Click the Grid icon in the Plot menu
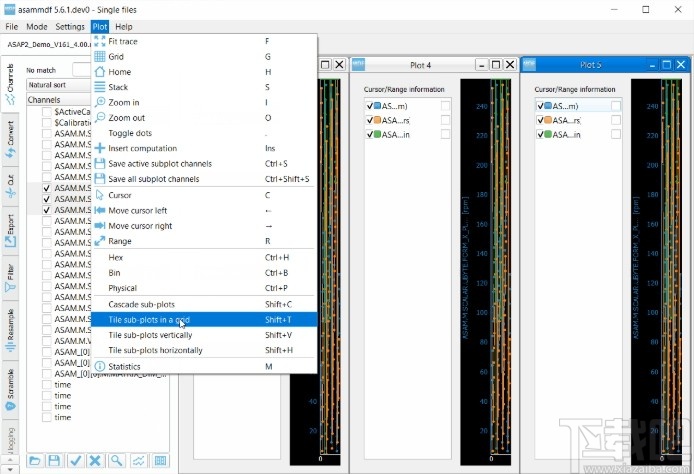 (x=100, y=56)
